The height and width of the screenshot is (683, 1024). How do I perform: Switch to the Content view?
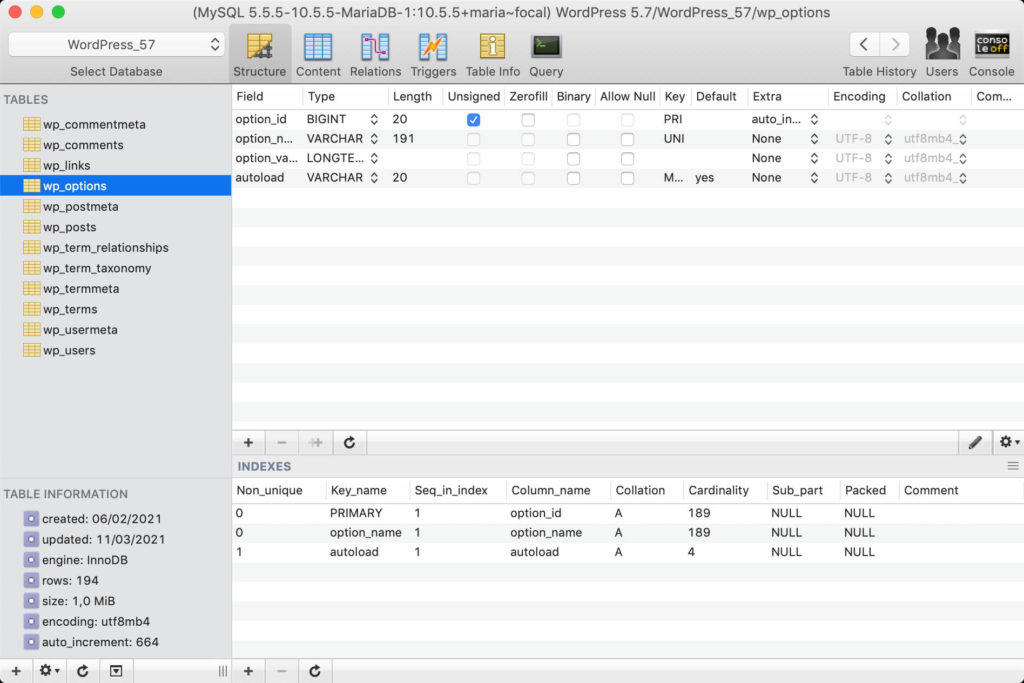tap(318, 55)
